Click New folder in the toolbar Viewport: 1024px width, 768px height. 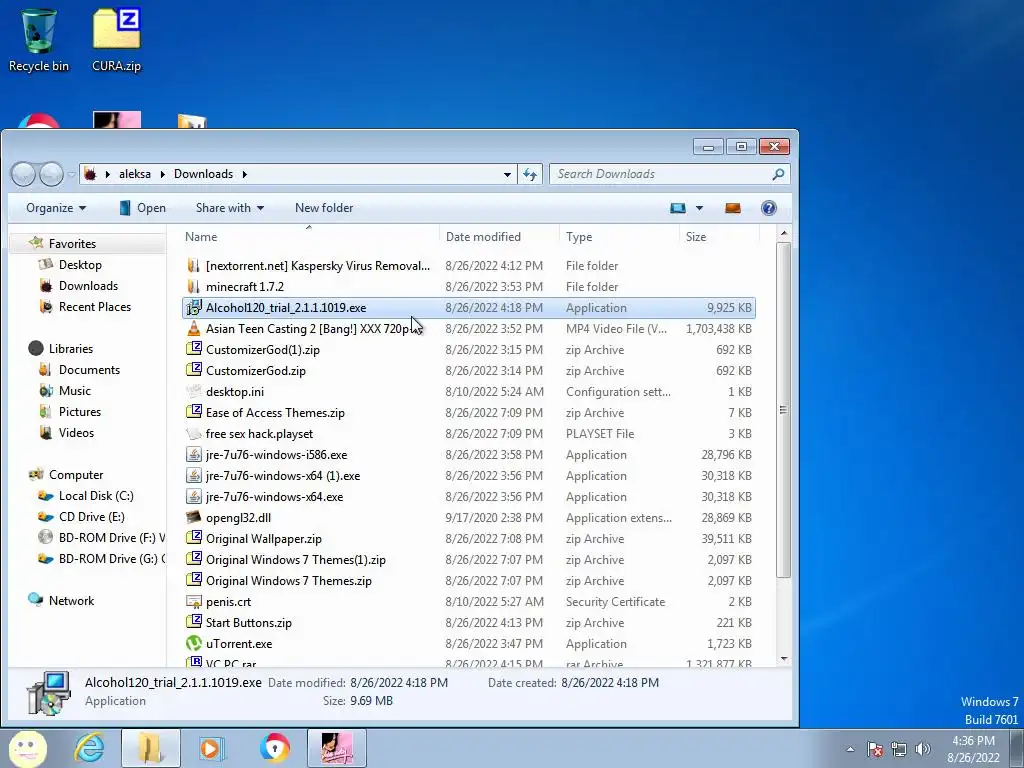pyautogui.click(x=324, y=208)
